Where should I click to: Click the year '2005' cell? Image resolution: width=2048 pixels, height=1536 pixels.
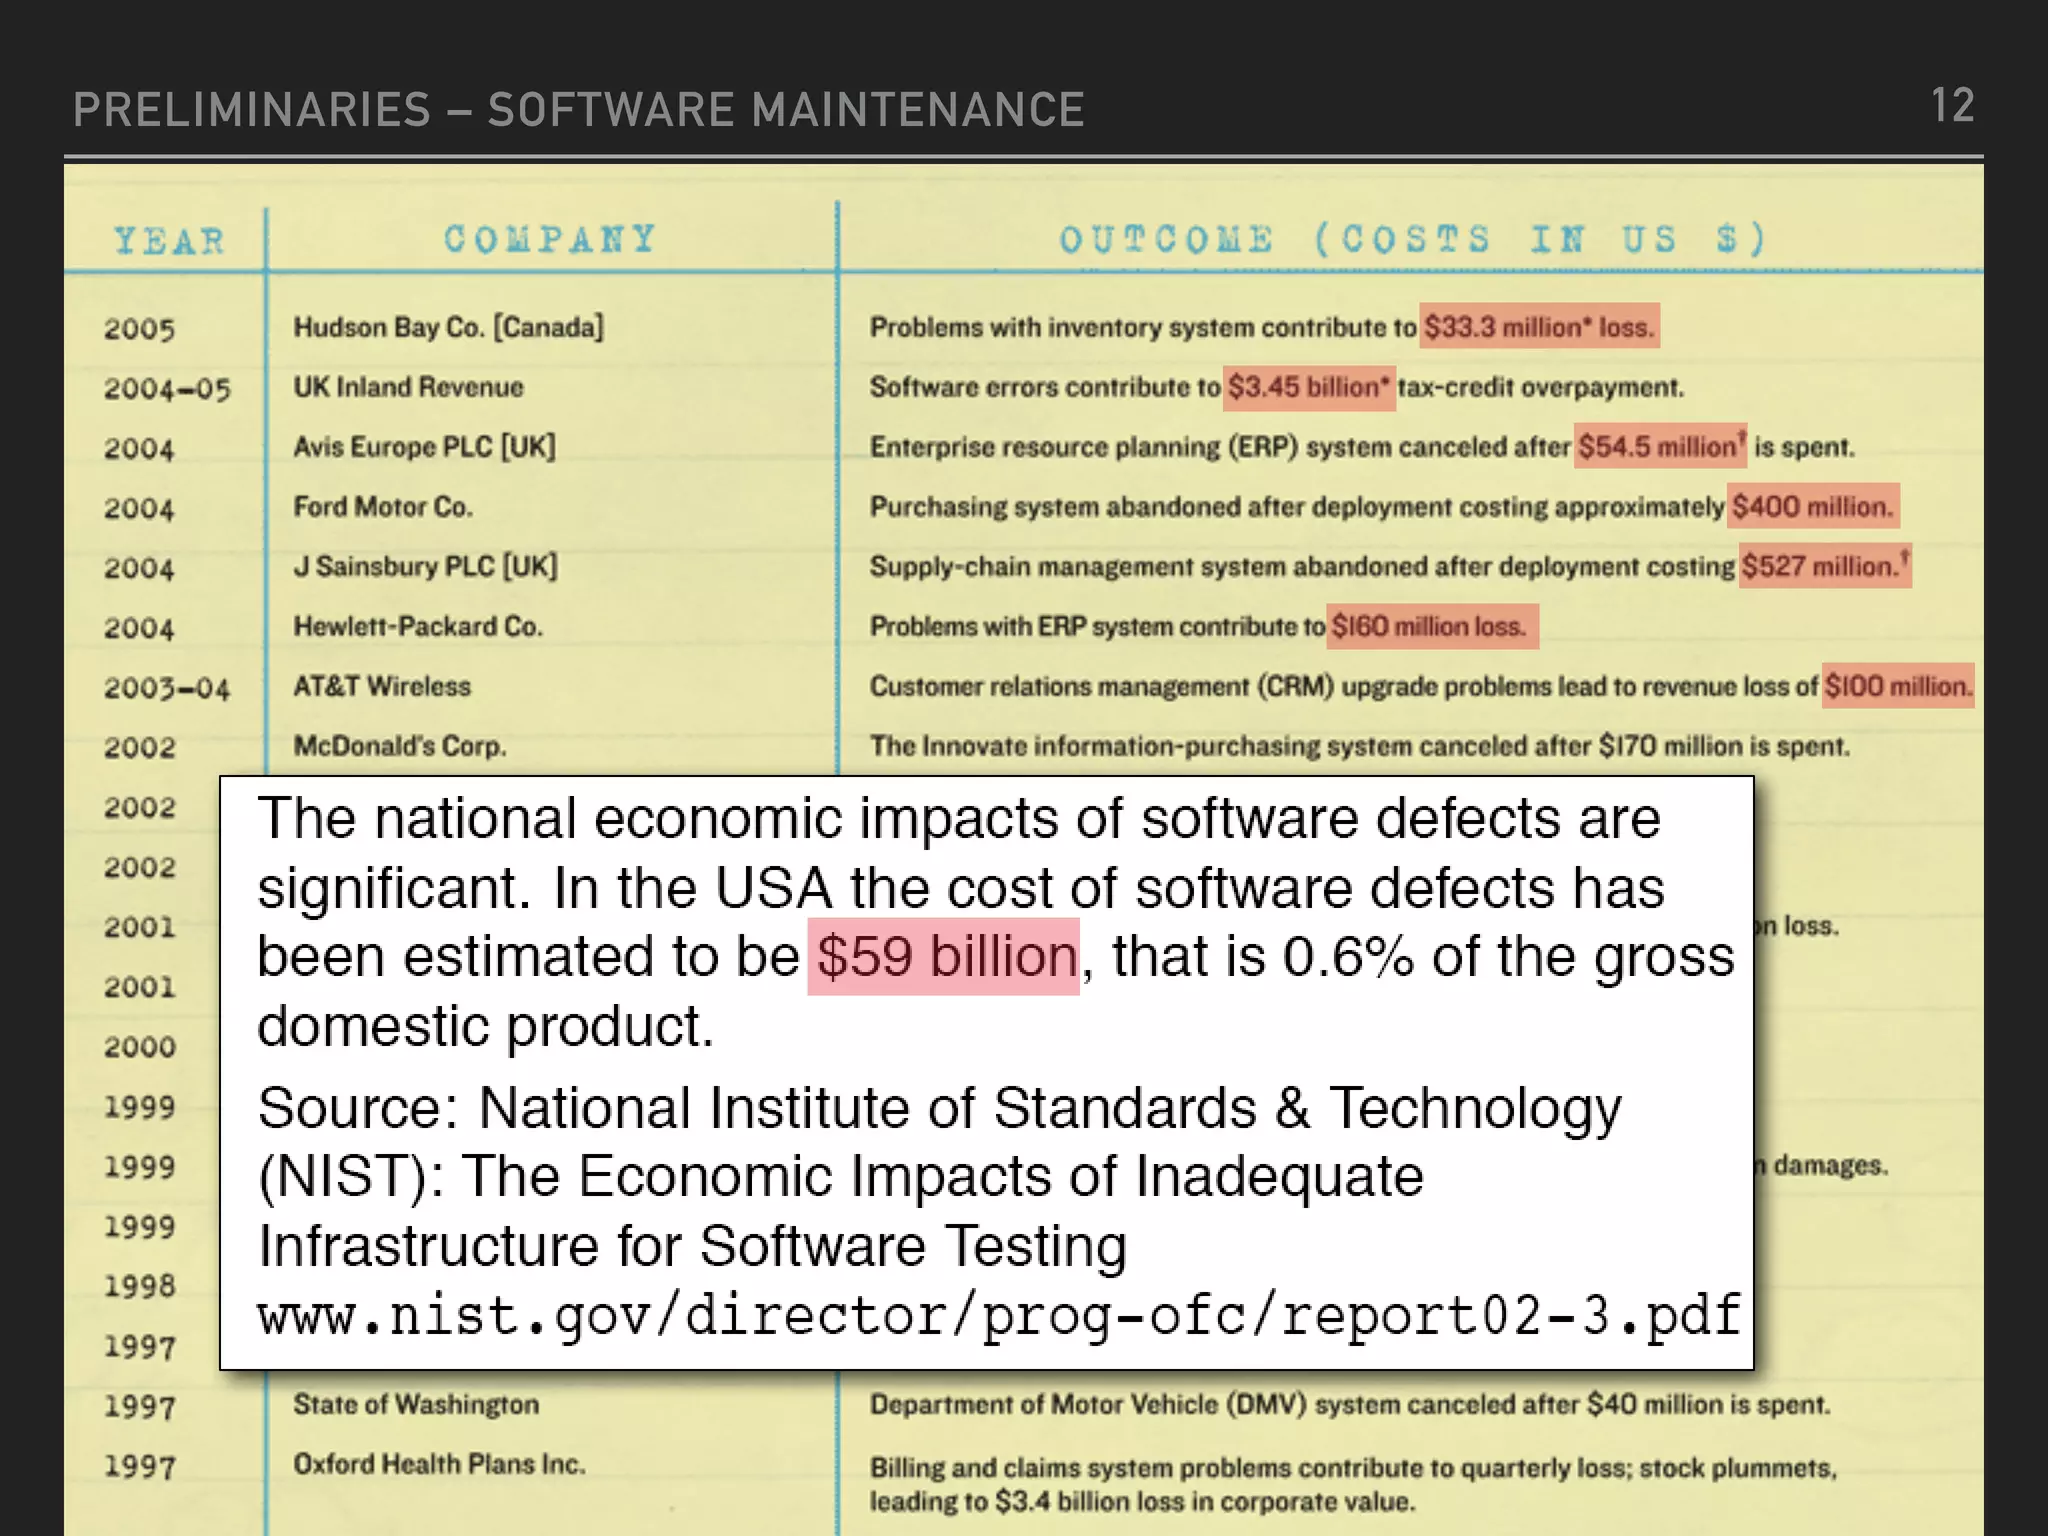pyautogui.click(x=139, y=329)
